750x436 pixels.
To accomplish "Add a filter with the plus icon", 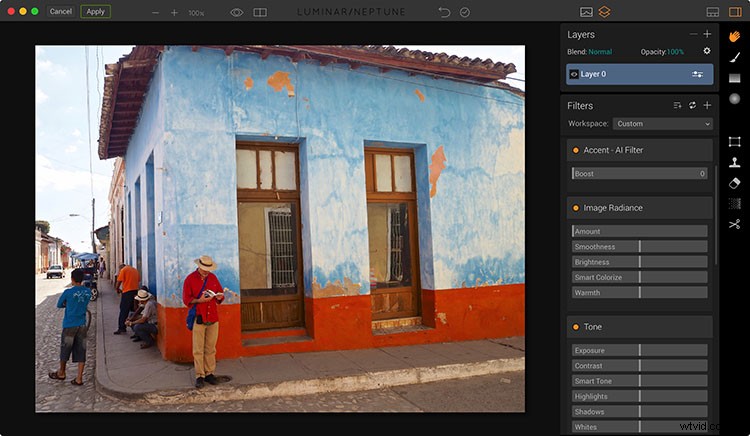I will click(707, 105).
